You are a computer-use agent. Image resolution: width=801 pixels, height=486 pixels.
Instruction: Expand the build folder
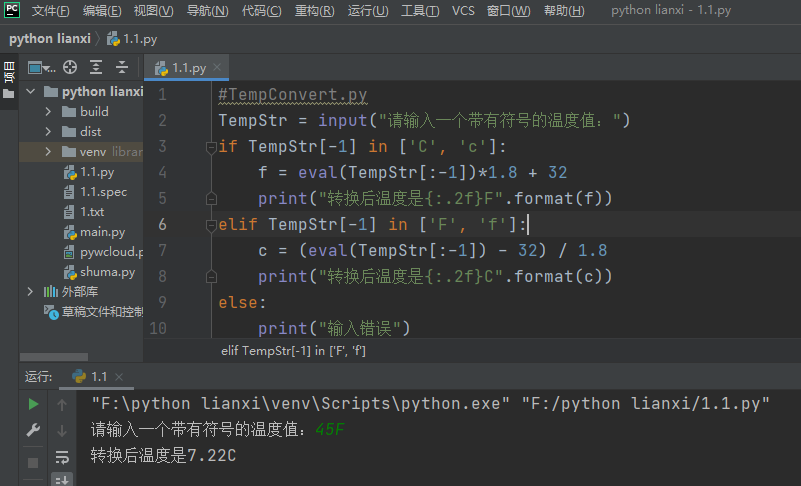click(x=48, y=111)
